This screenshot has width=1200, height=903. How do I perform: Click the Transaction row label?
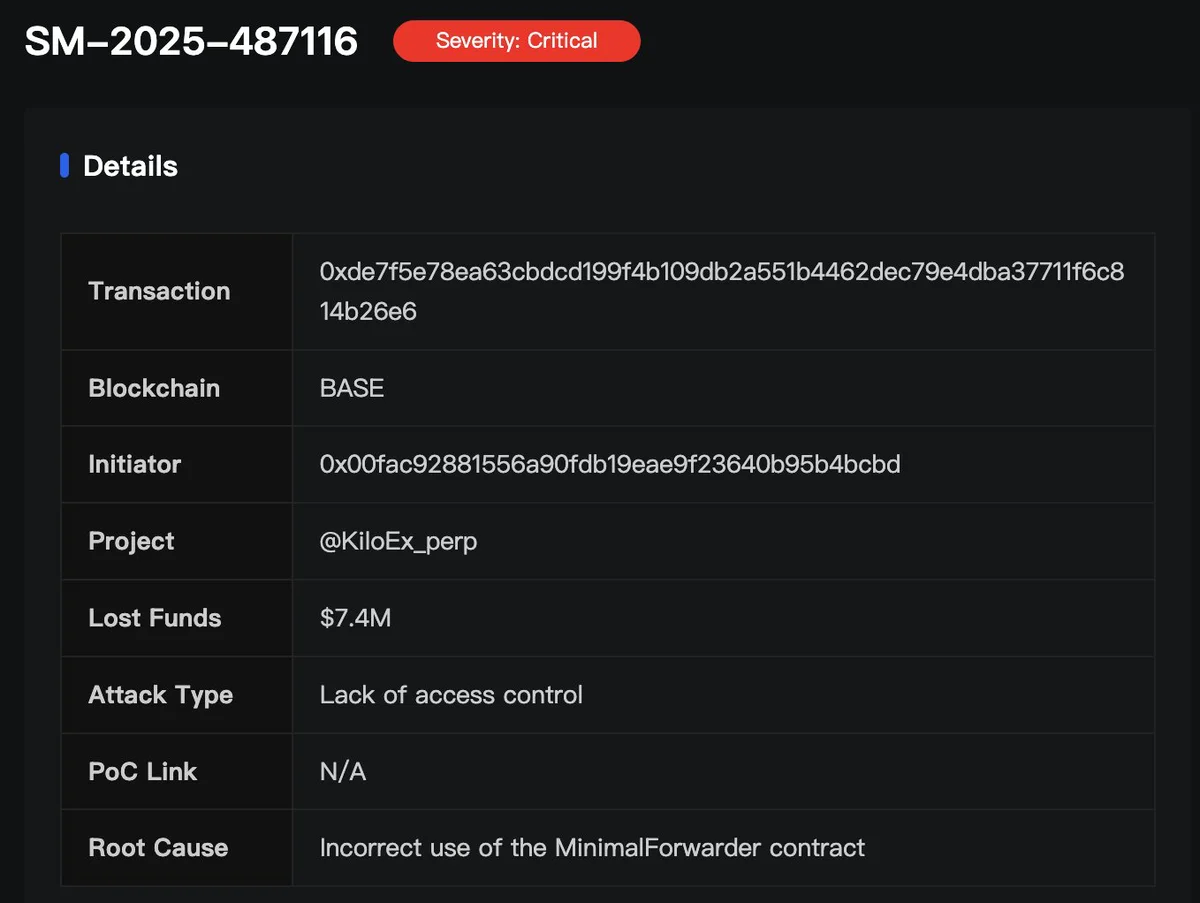[159, 291]
